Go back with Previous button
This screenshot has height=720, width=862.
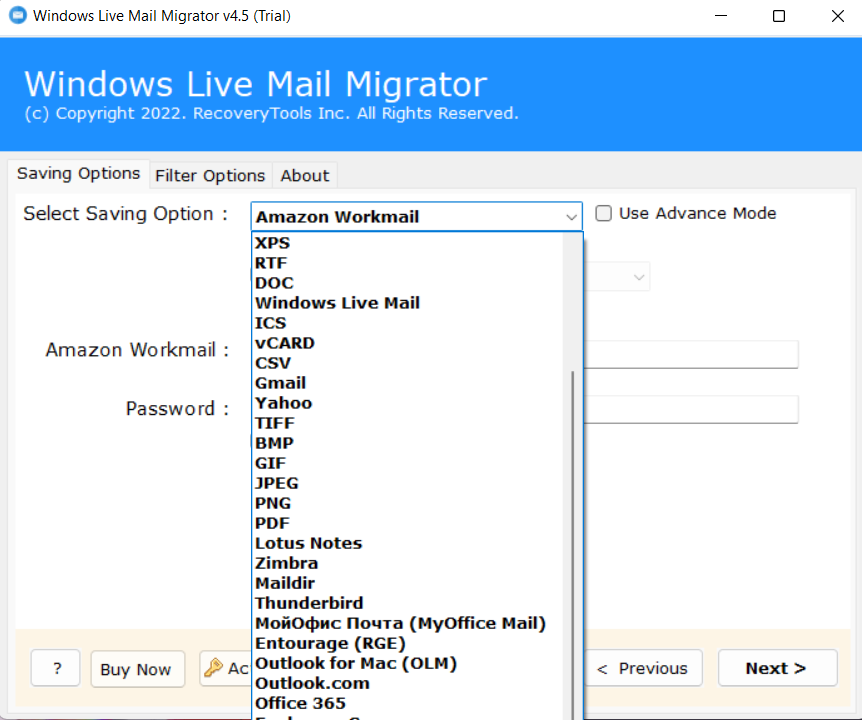coord(643,668)
